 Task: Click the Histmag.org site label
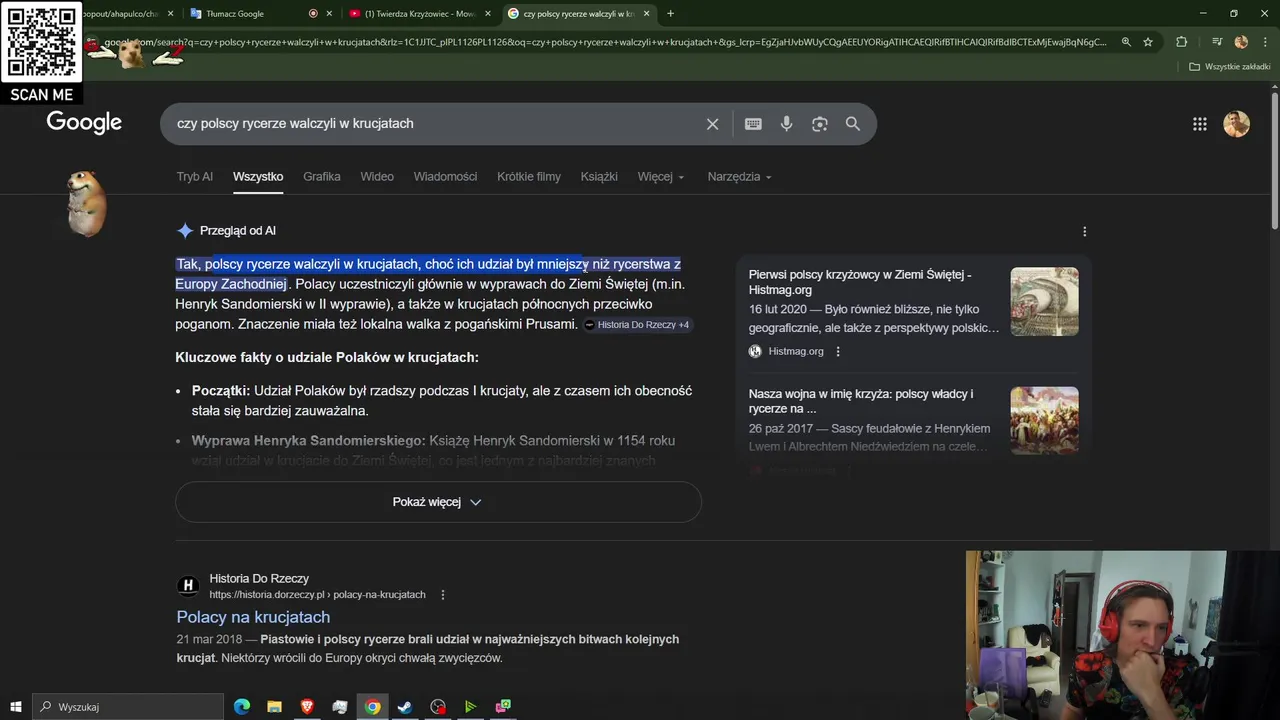click(796, 351)
